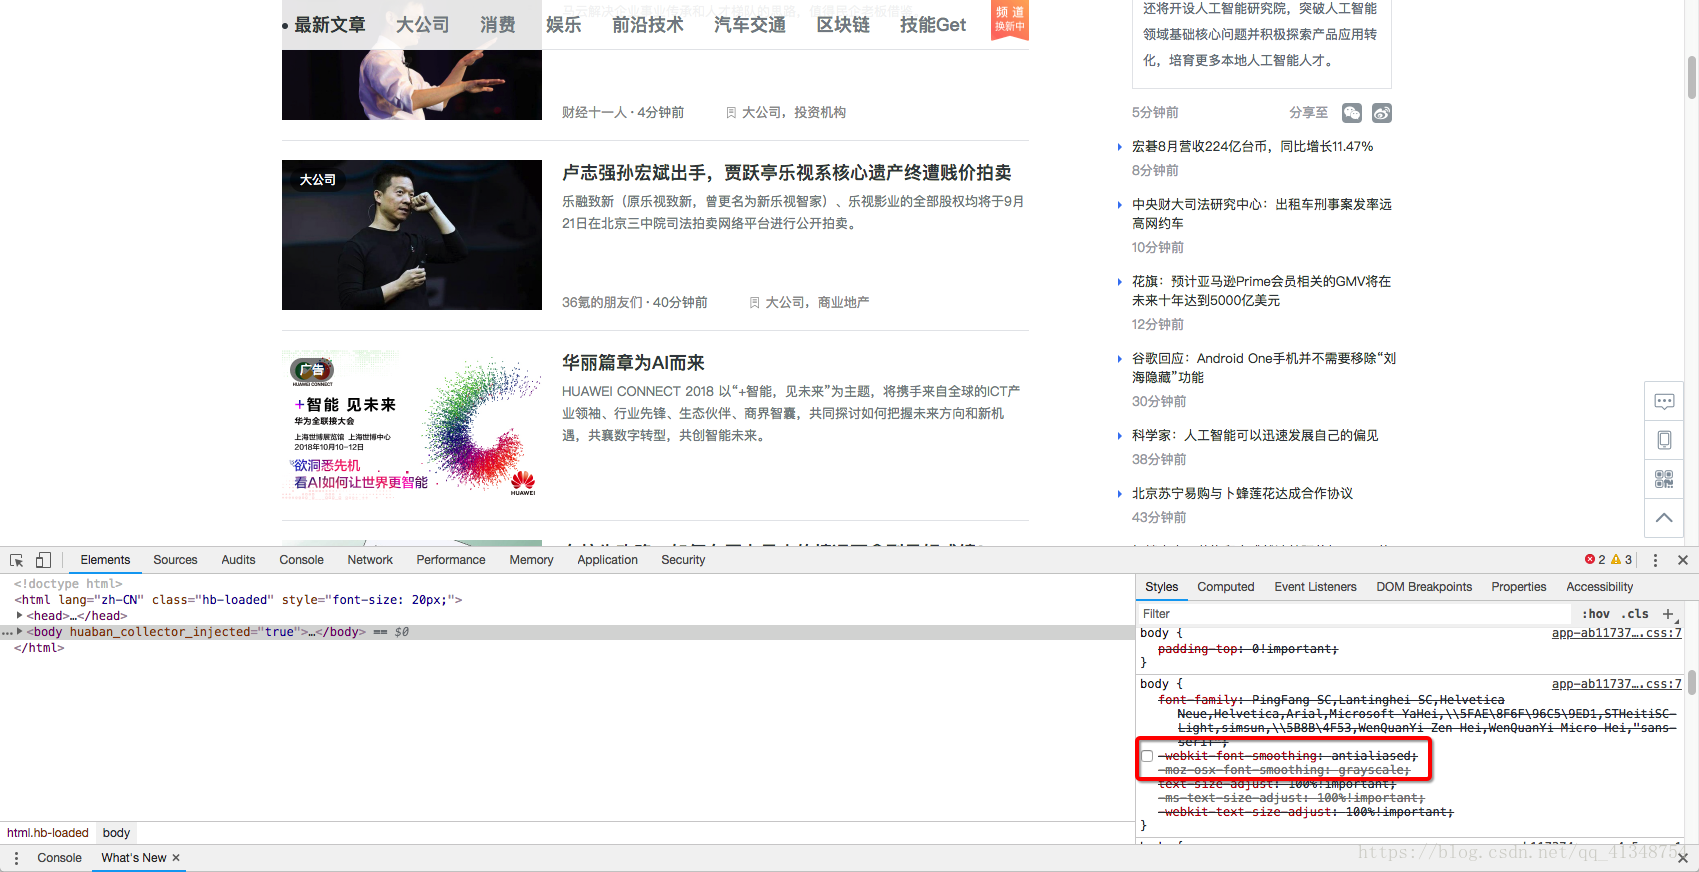Open the Audits tab
This screenshot has width=1699, height=872.
click(x=238, y=560)
